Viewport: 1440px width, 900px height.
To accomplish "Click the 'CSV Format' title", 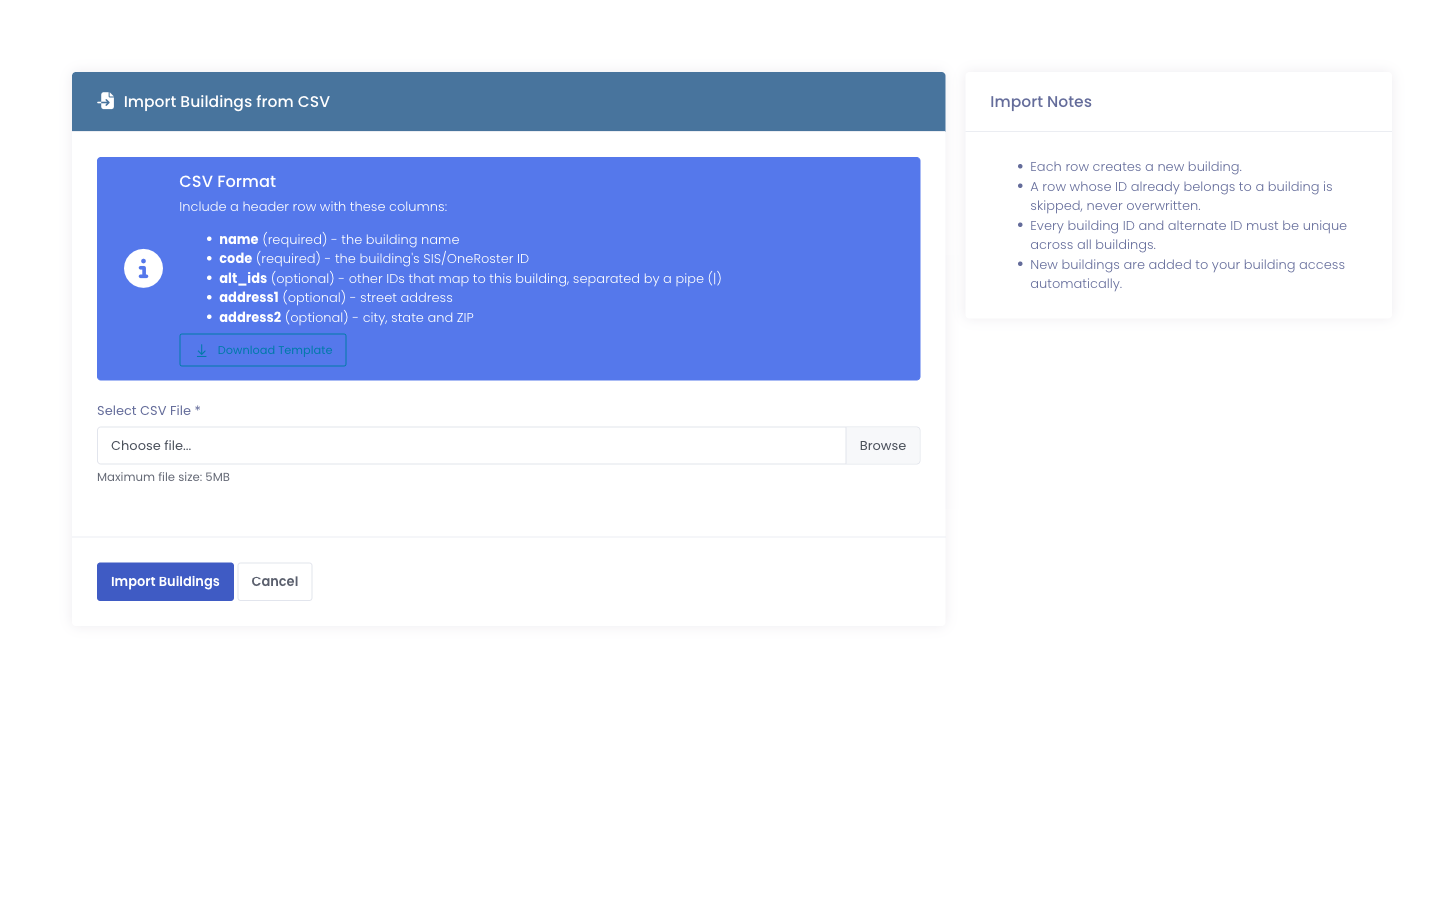I will coord(227,182).
